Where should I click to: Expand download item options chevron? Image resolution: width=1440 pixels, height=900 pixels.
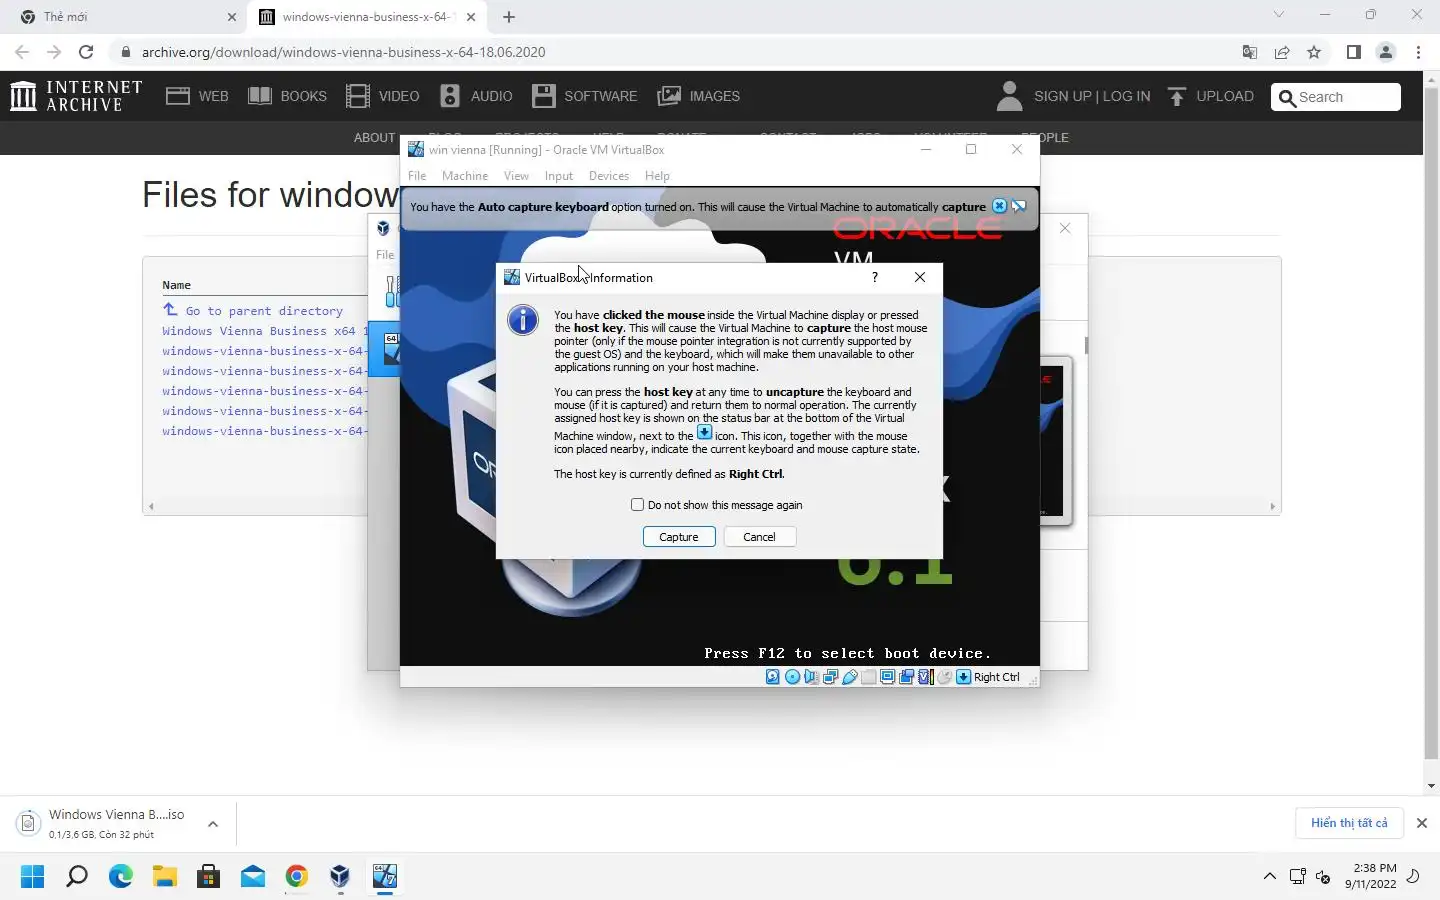[x=213, y=824]
